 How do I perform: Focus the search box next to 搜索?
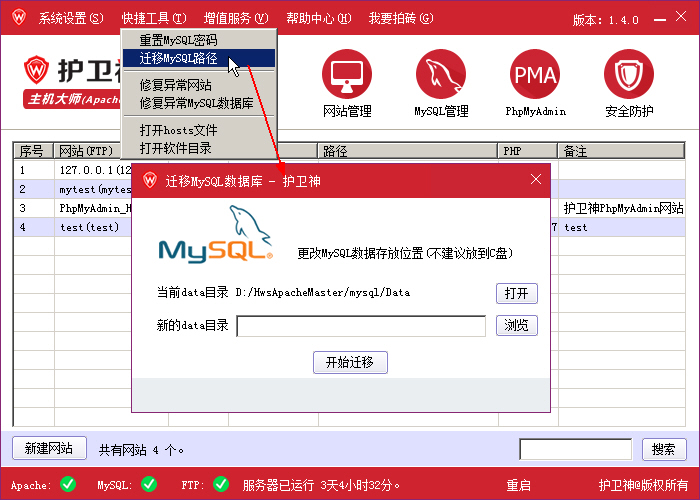[x=575, y=449]
